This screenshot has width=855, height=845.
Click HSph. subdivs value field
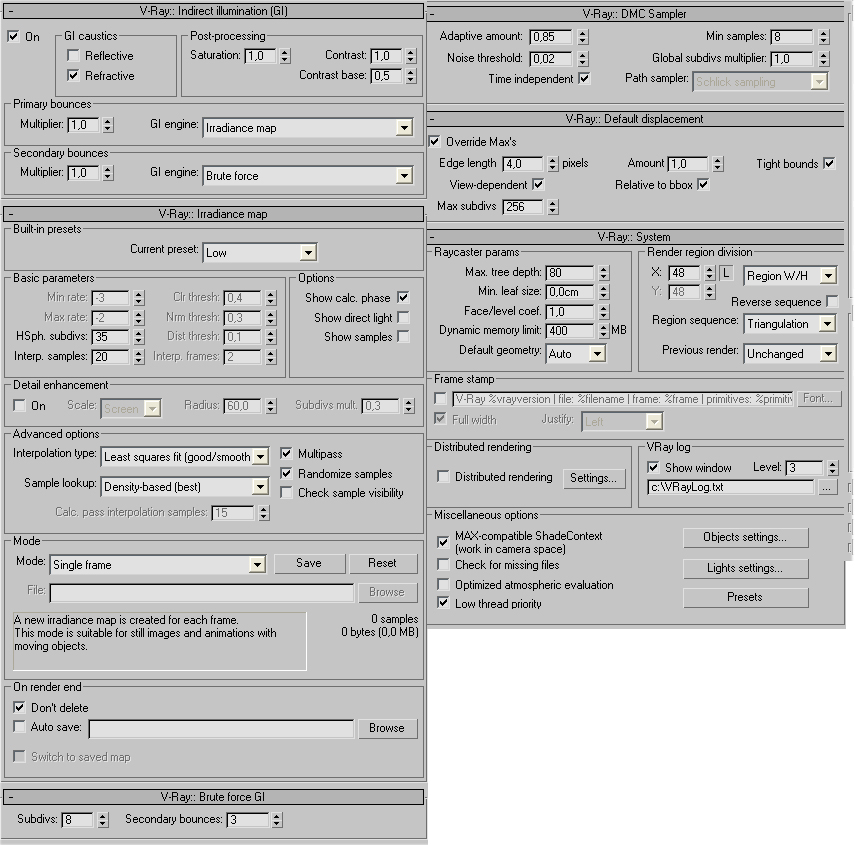point(111,337)
